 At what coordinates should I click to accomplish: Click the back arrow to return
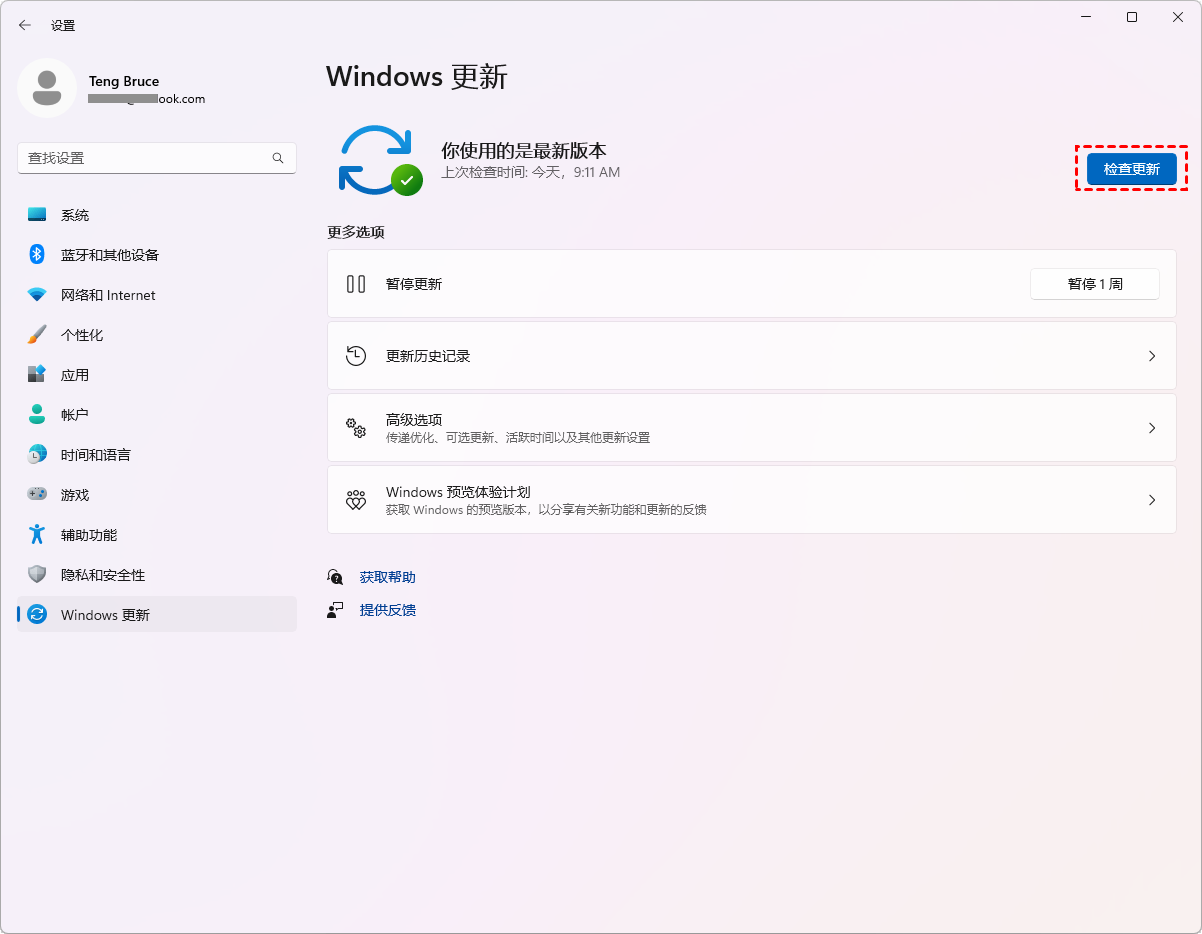click(24, 25)
